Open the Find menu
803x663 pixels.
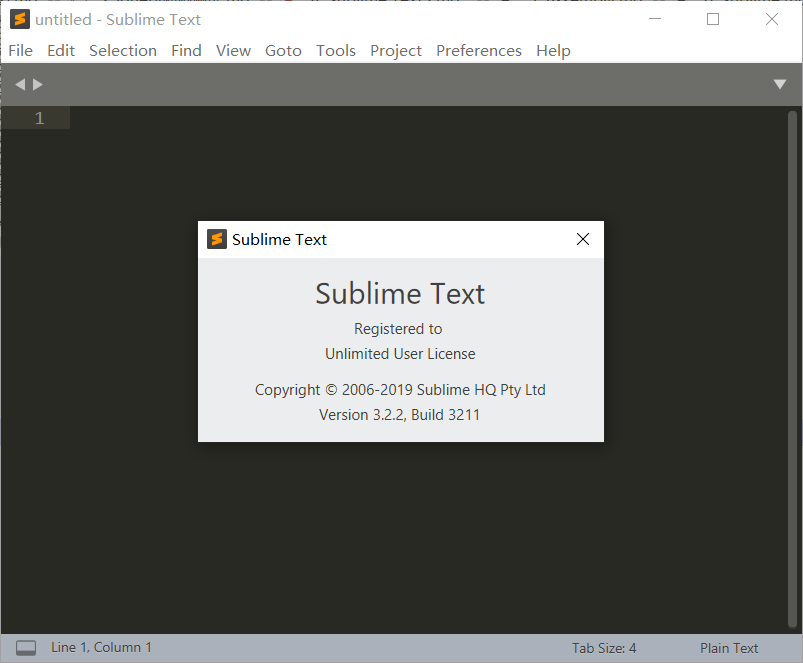[186, 51]
